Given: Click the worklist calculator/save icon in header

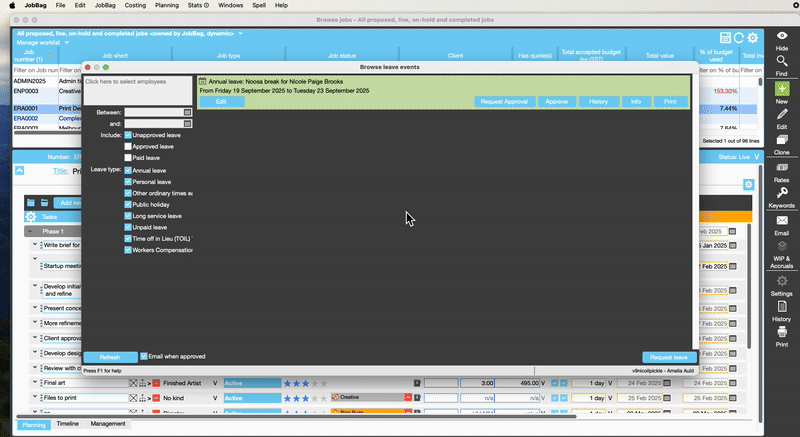Looking at the screenshot, I should (x=724, y=38).
